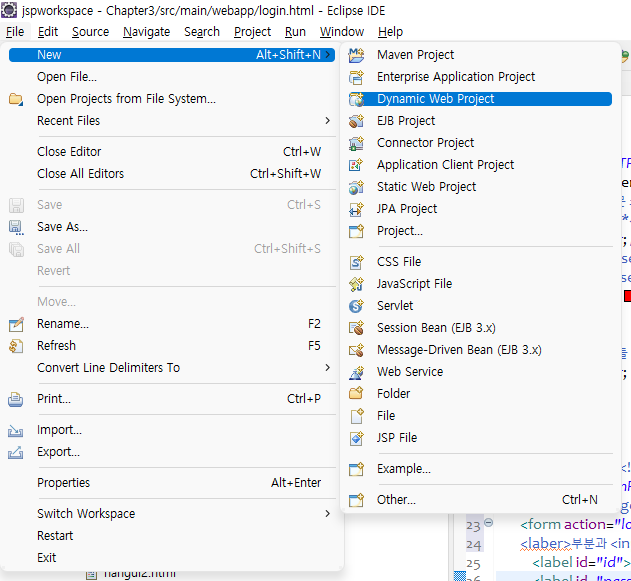Choose Properties from the File menu

(x=172, y=483)
